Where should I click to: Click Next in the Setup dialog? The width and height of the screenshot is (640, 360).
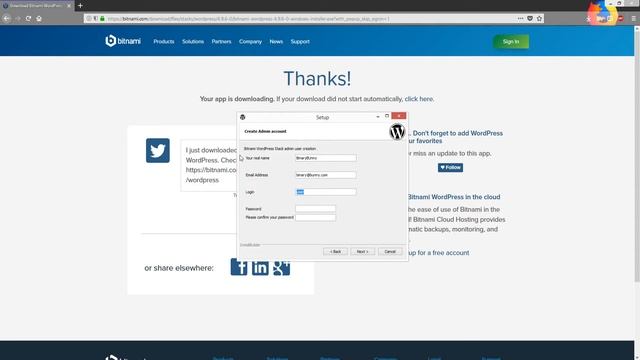tap(362, 251)
